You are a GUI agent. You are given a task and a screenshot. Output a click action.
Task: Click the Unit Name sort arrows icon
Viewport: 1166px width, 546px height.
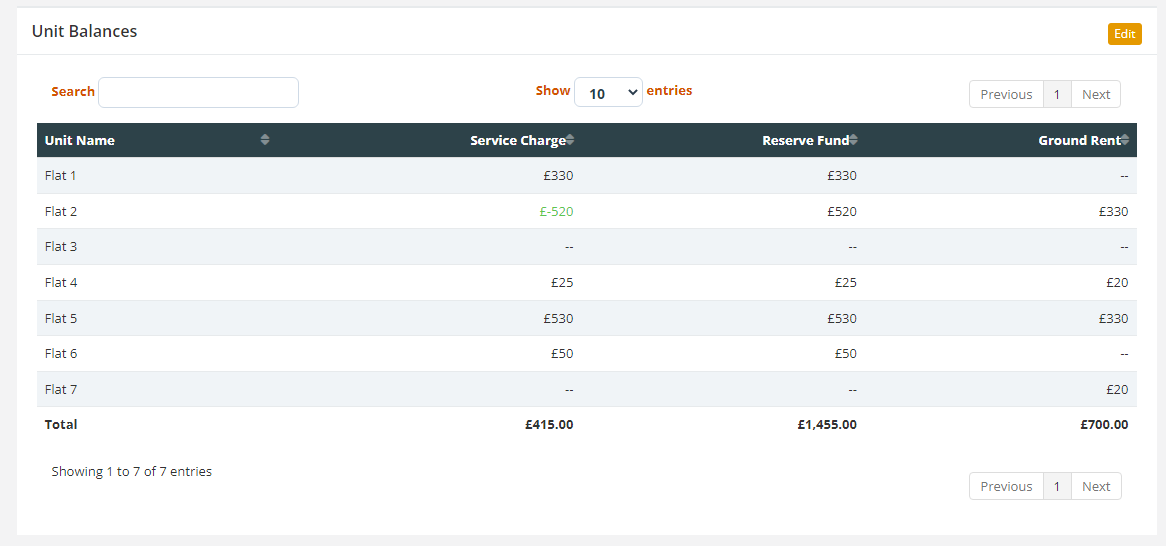pyautogui.click(x=265, y=140)
